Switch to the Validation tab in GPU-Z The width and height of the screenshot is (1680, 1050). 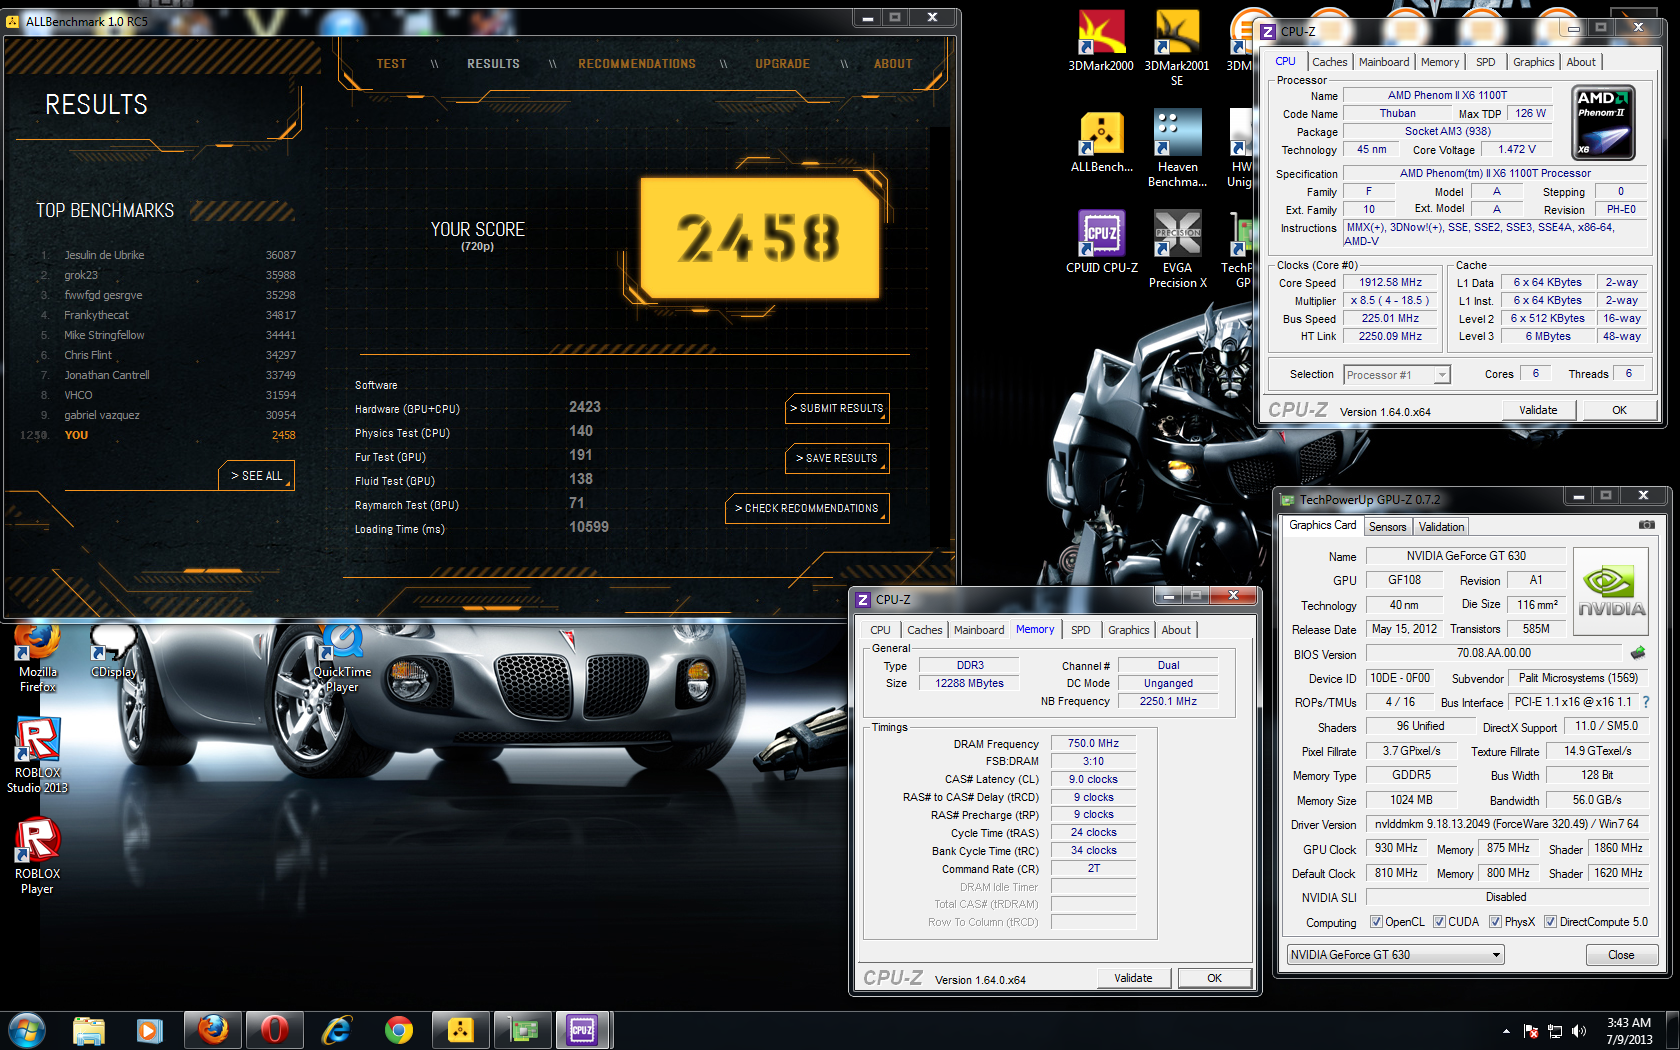pos(1441,527)
